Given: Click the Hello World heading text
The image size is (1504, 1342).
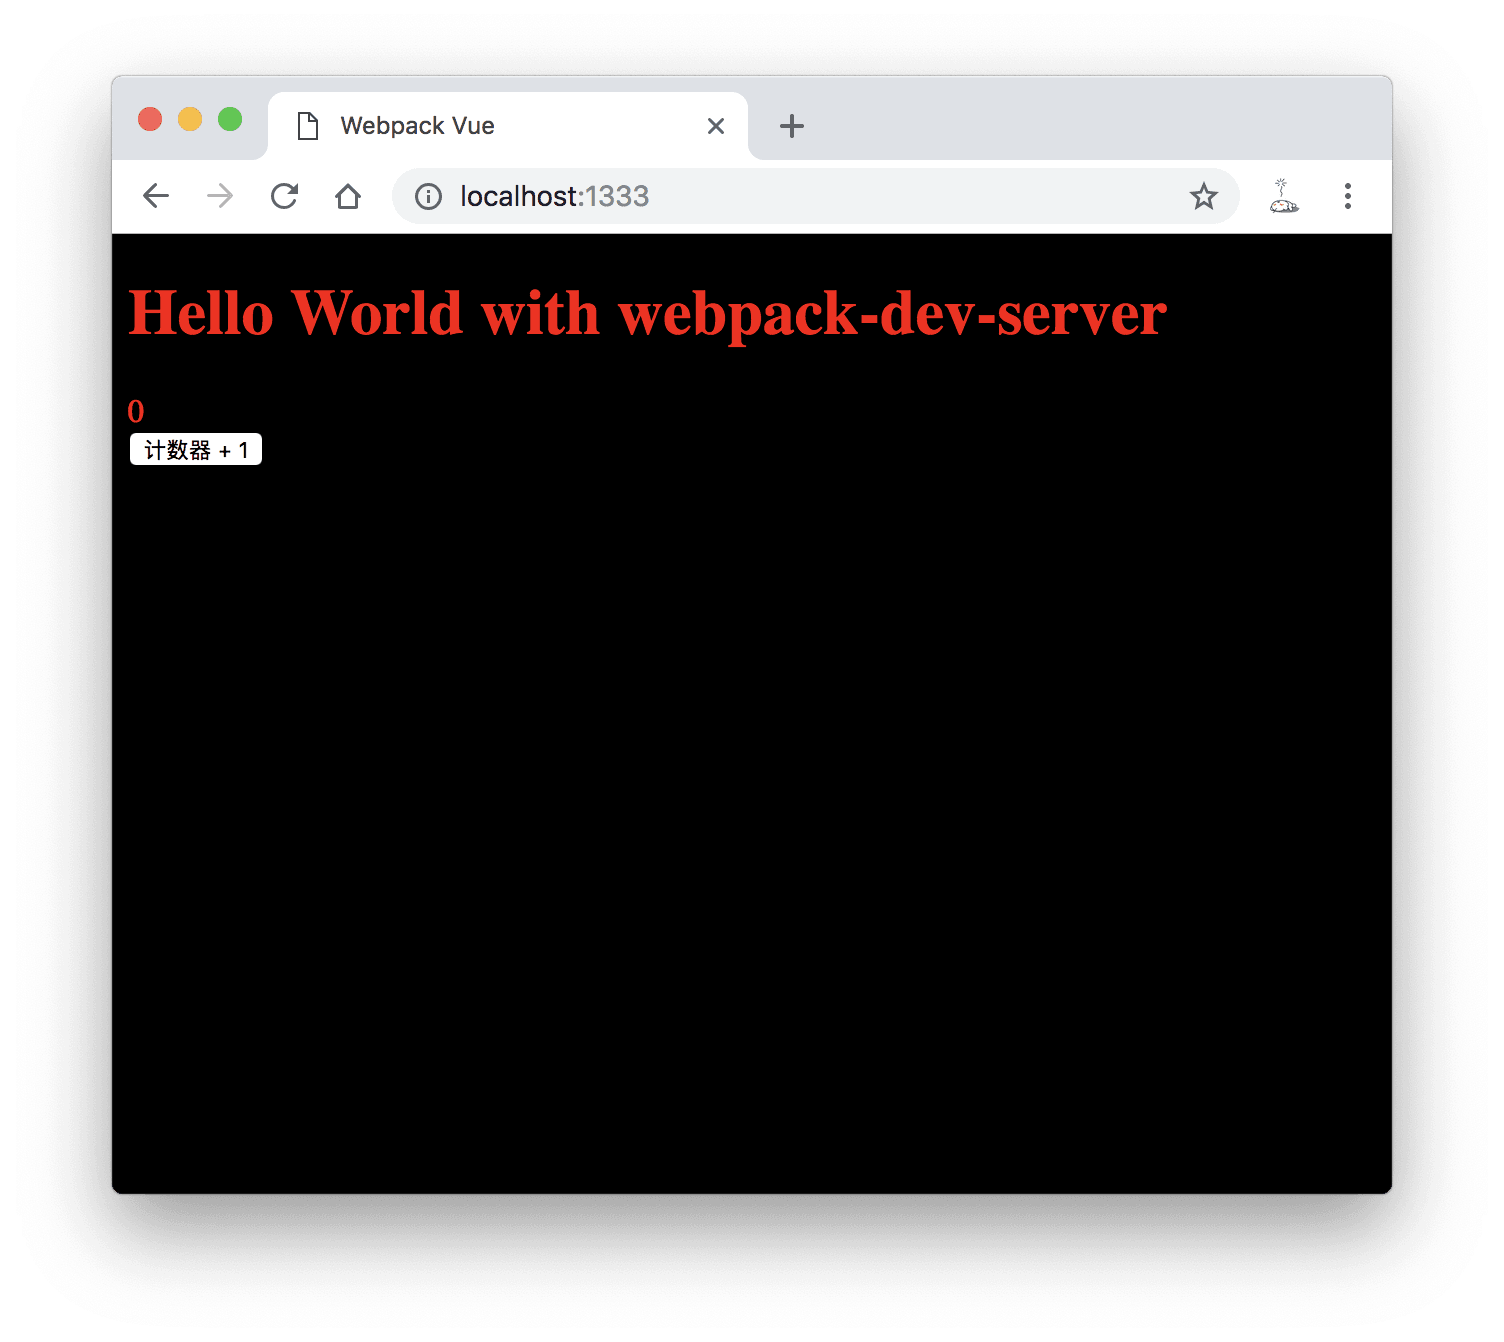Looking at the screenshot, I should 647,313.
